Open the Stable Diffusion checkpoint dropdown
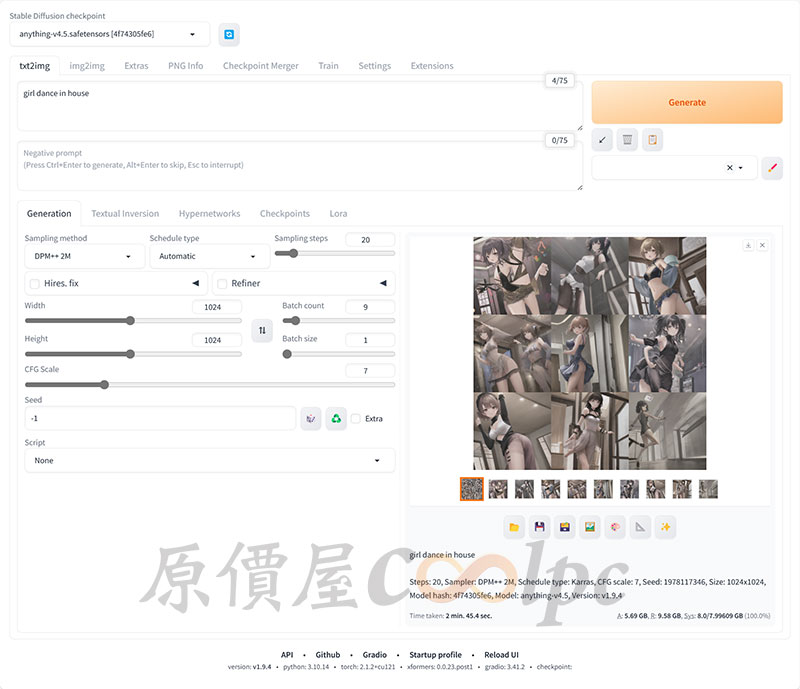 pyautogui.click(x=109, y=34)
